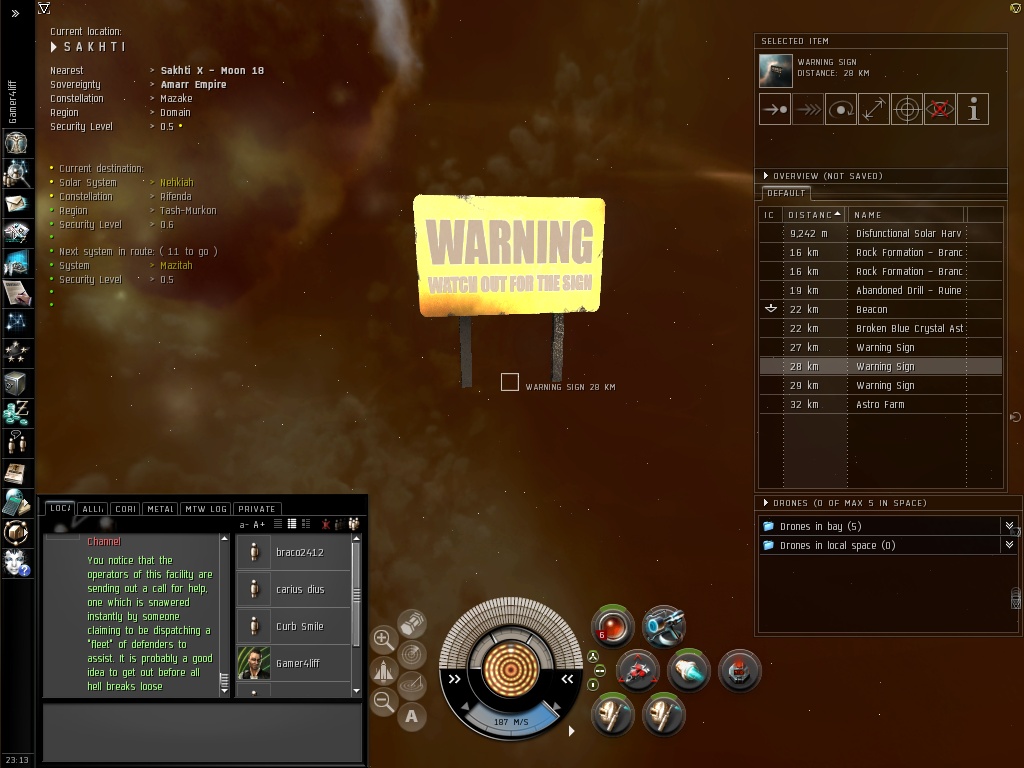1024x768 pixels.
Task: Click the zoom in magnifier HUD button
Action: coord(383,639)
